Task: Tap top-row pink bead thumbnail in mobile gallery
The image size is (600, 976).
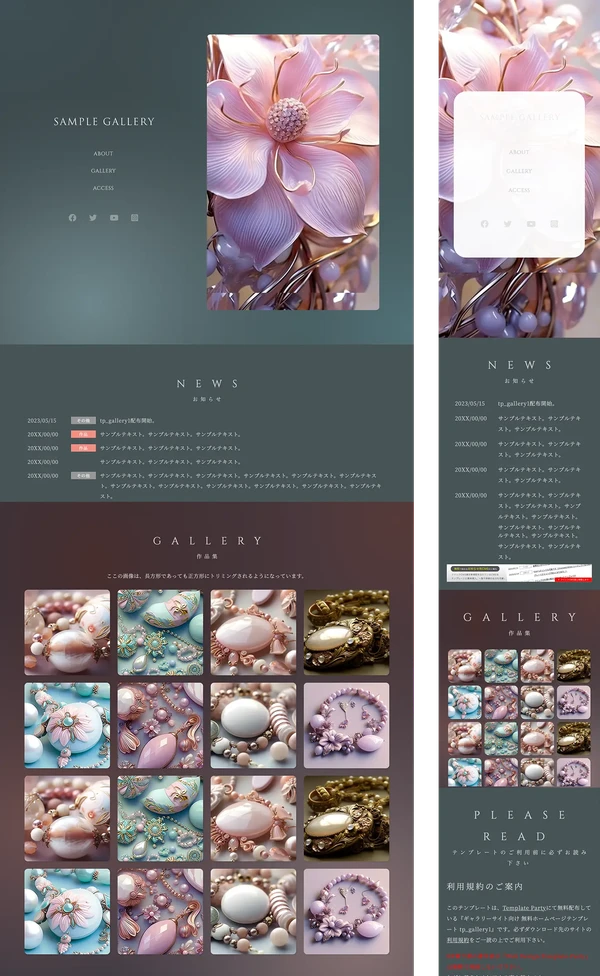Action: pos(465,665)
